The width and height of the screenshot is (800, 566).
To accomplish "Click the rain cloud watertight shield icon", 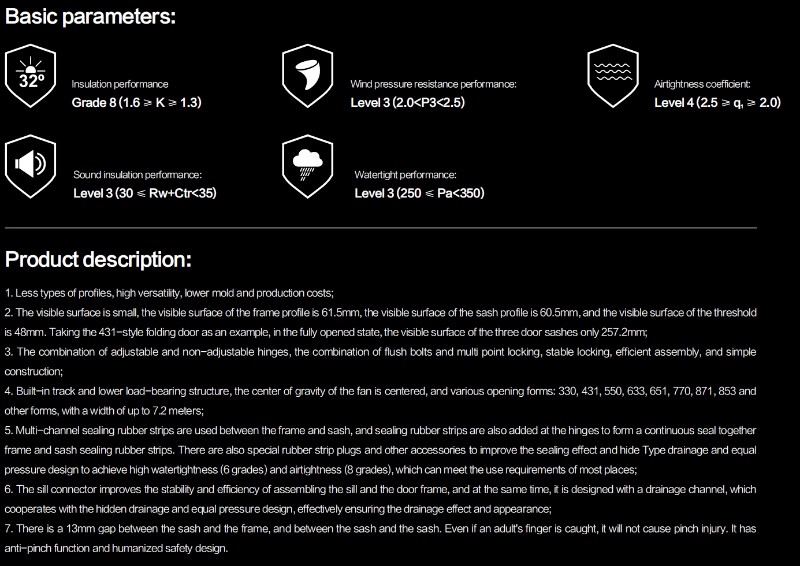I will 307,166.
